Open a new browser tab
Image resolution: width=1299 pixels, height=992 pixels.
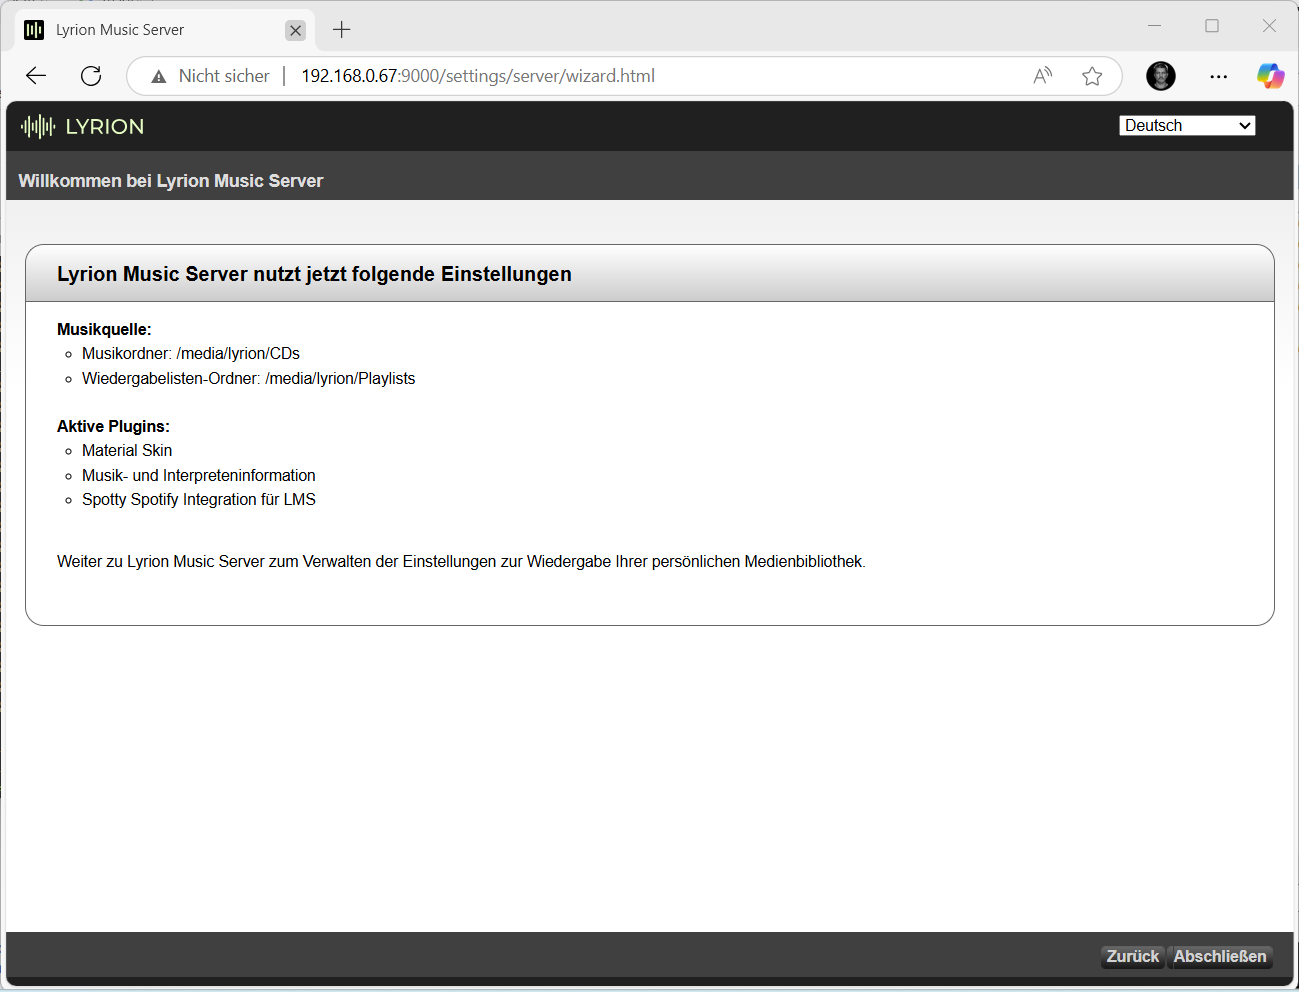pyautogui.click(x=342, y=30)
